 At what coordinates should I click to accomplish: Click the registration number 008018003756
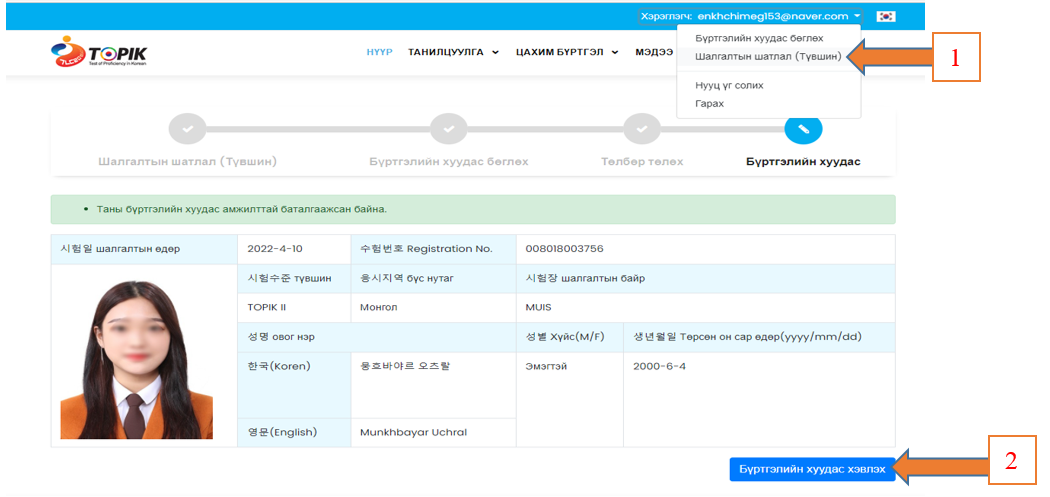(x=564, y=248)
